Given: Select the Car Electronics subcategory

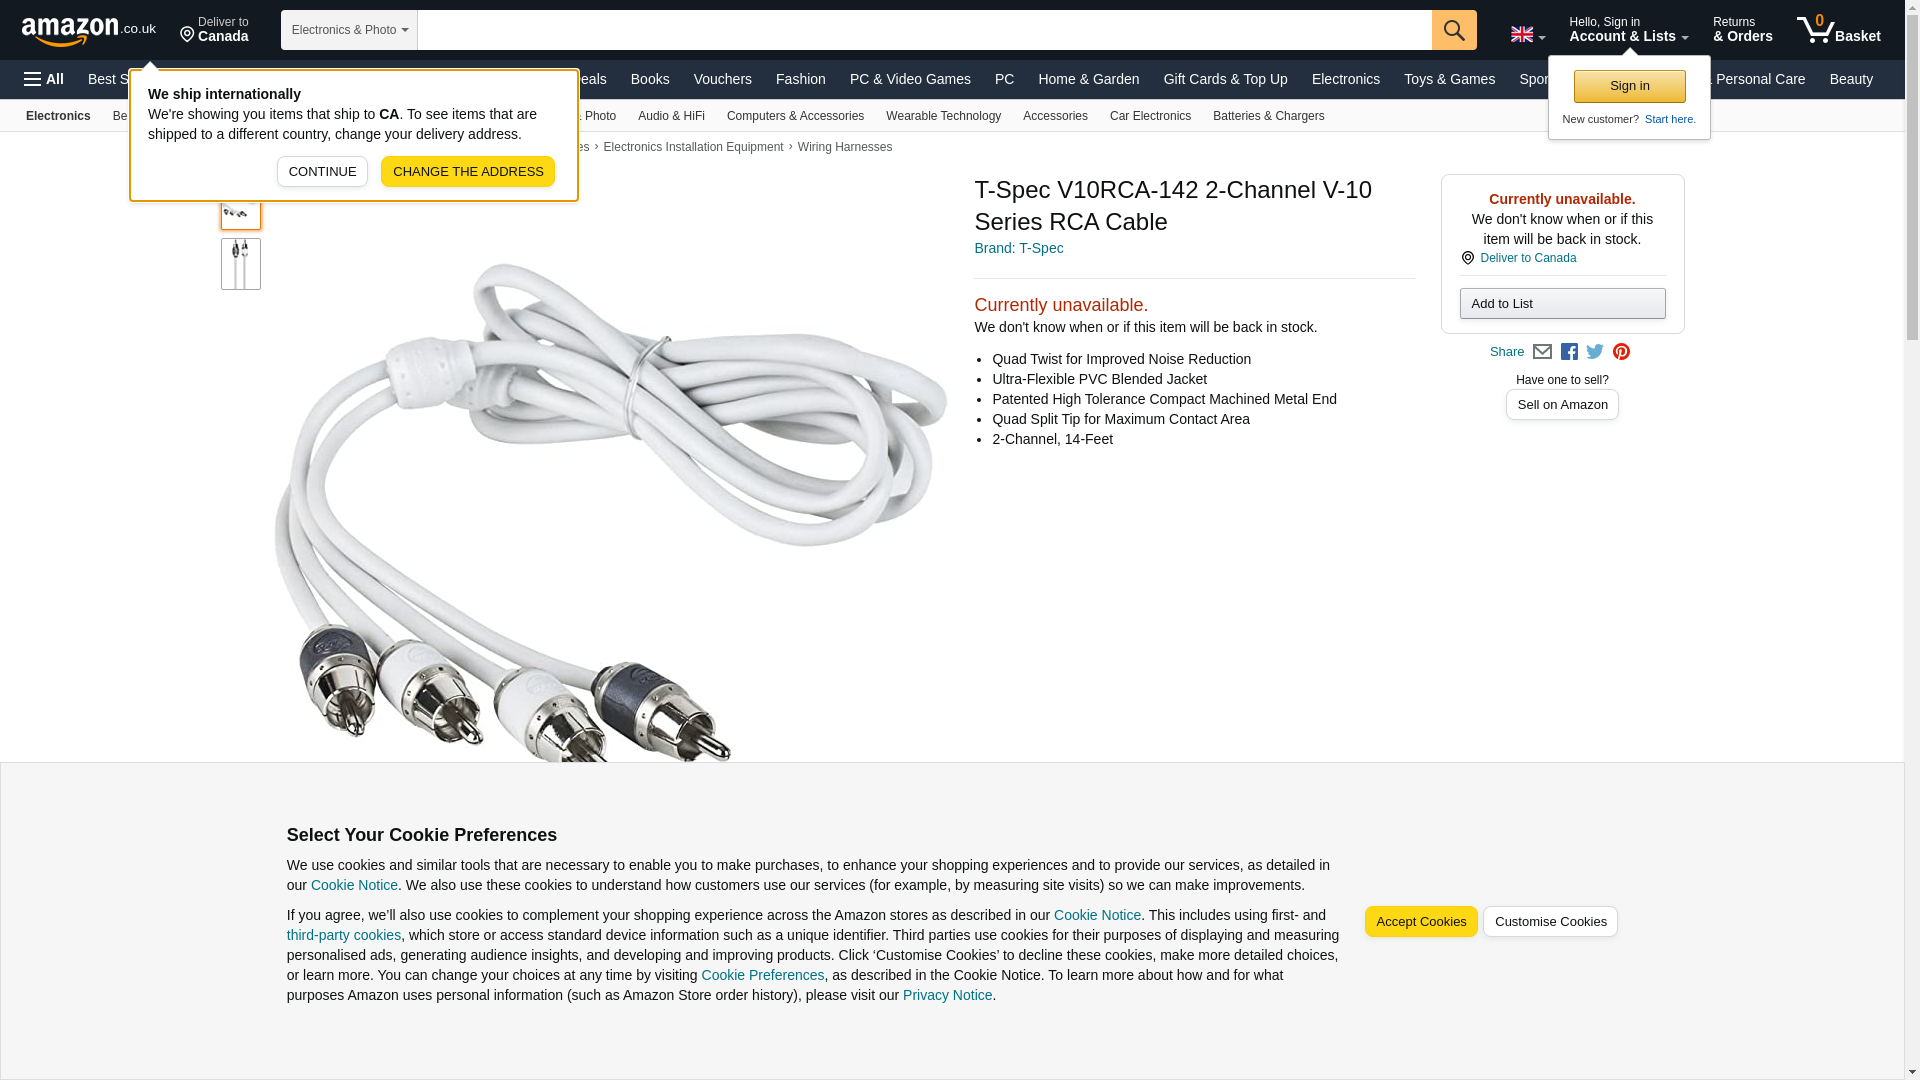Looking at the screenshot, I should 1150,116.
